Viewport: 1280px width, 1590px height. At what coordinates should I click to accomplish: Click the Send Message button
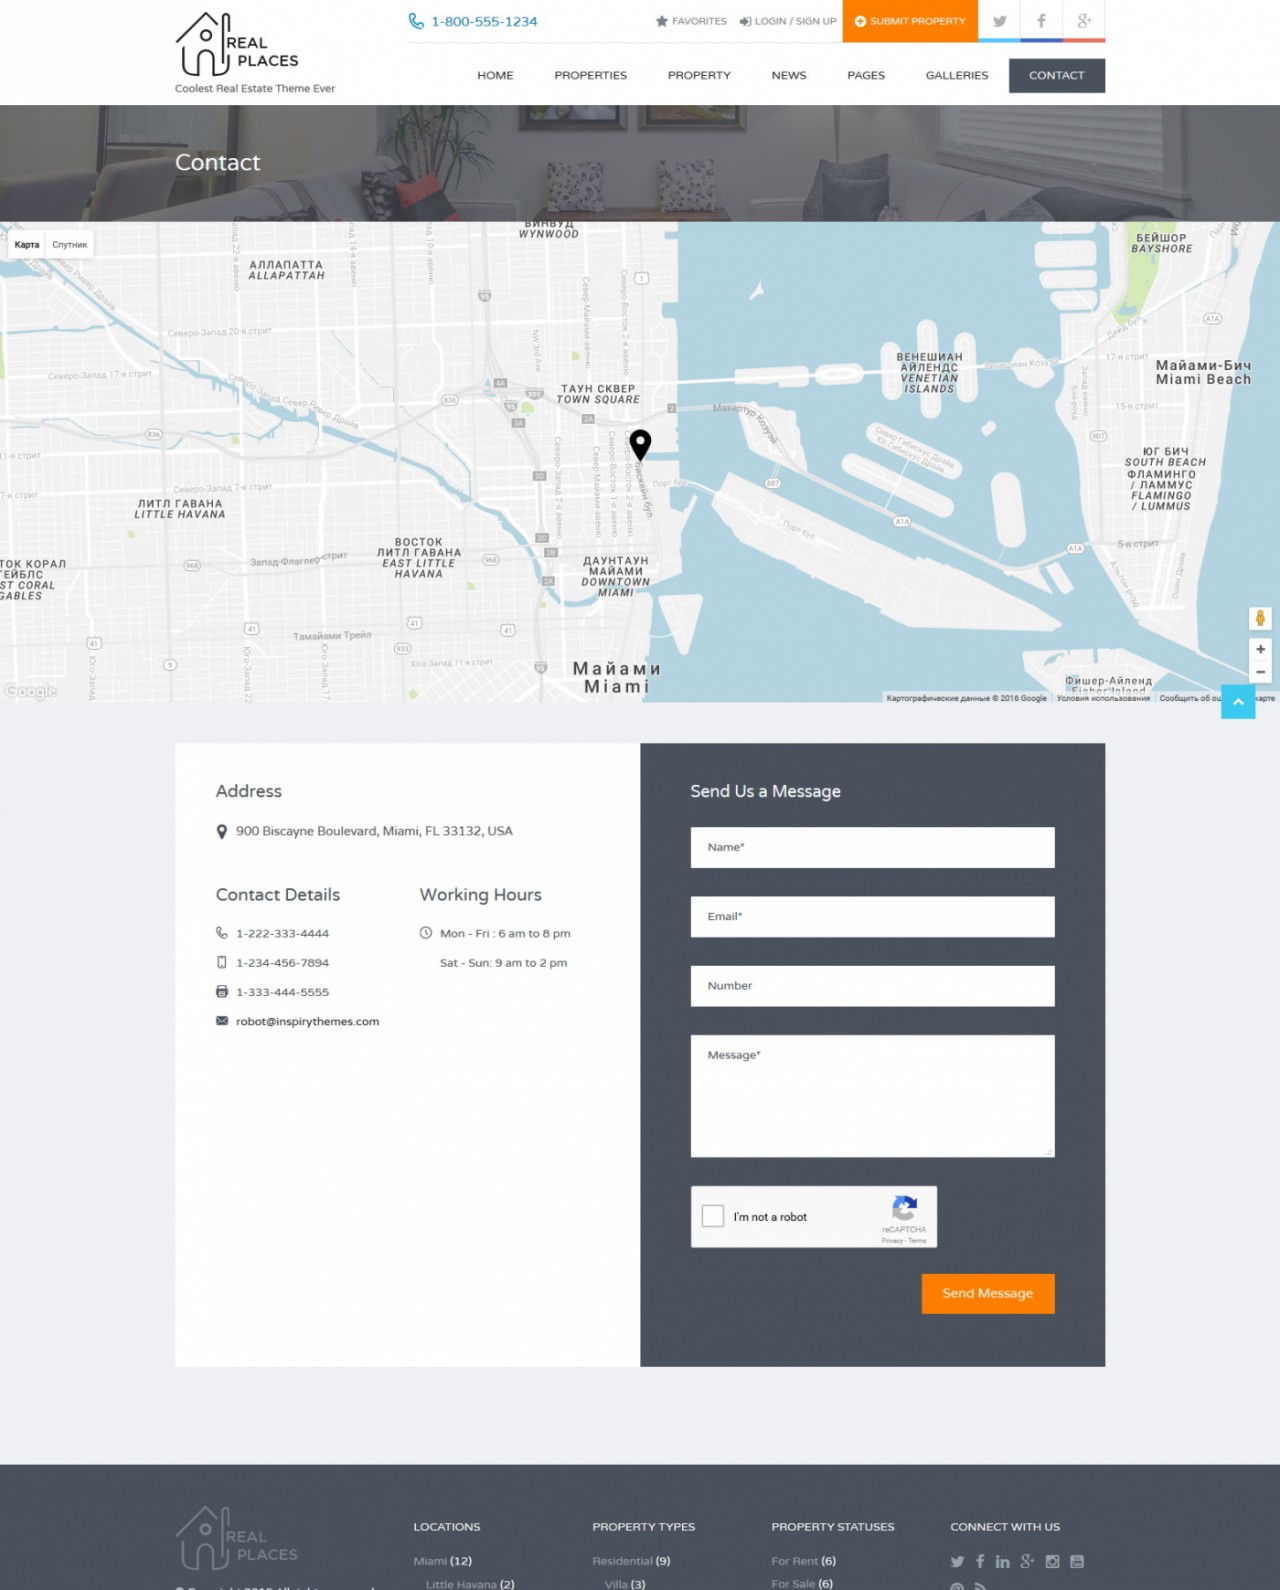[988, 1293]
